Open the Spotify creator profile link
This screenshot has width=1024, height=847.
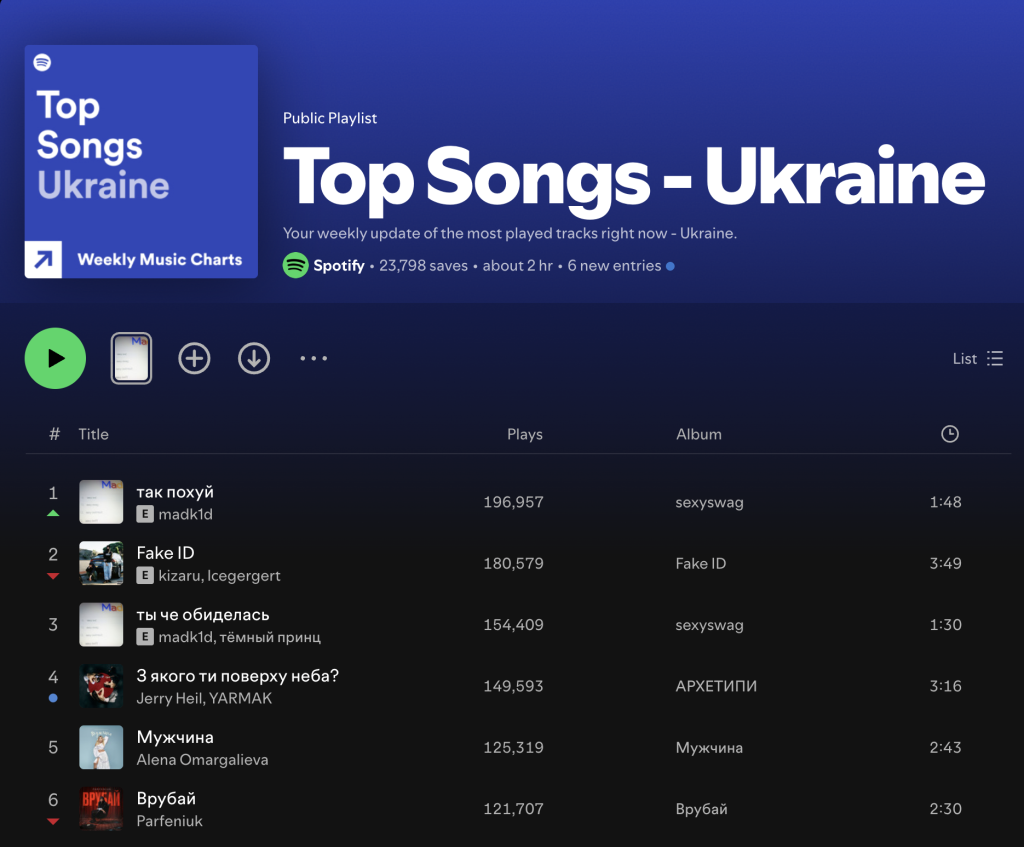click(x=338, y=265)
